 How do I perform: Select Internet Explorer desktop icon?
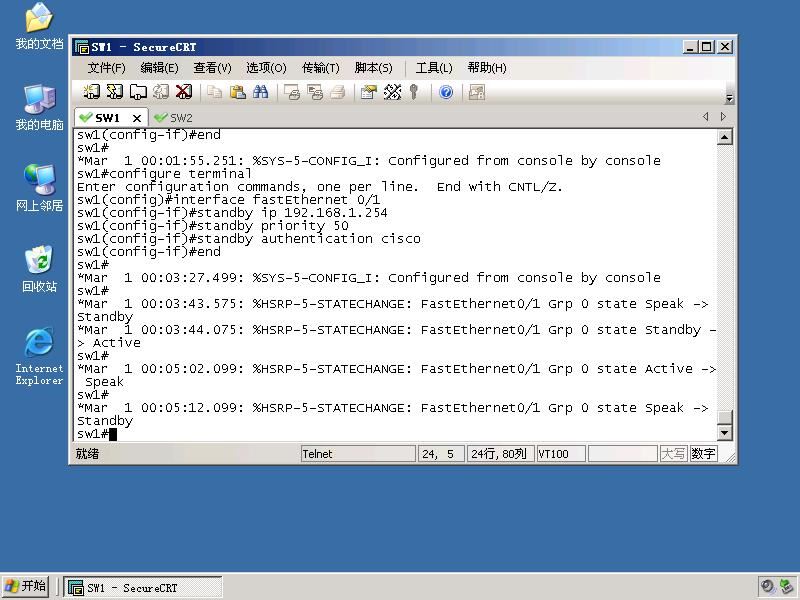click(x=39, y=356)
